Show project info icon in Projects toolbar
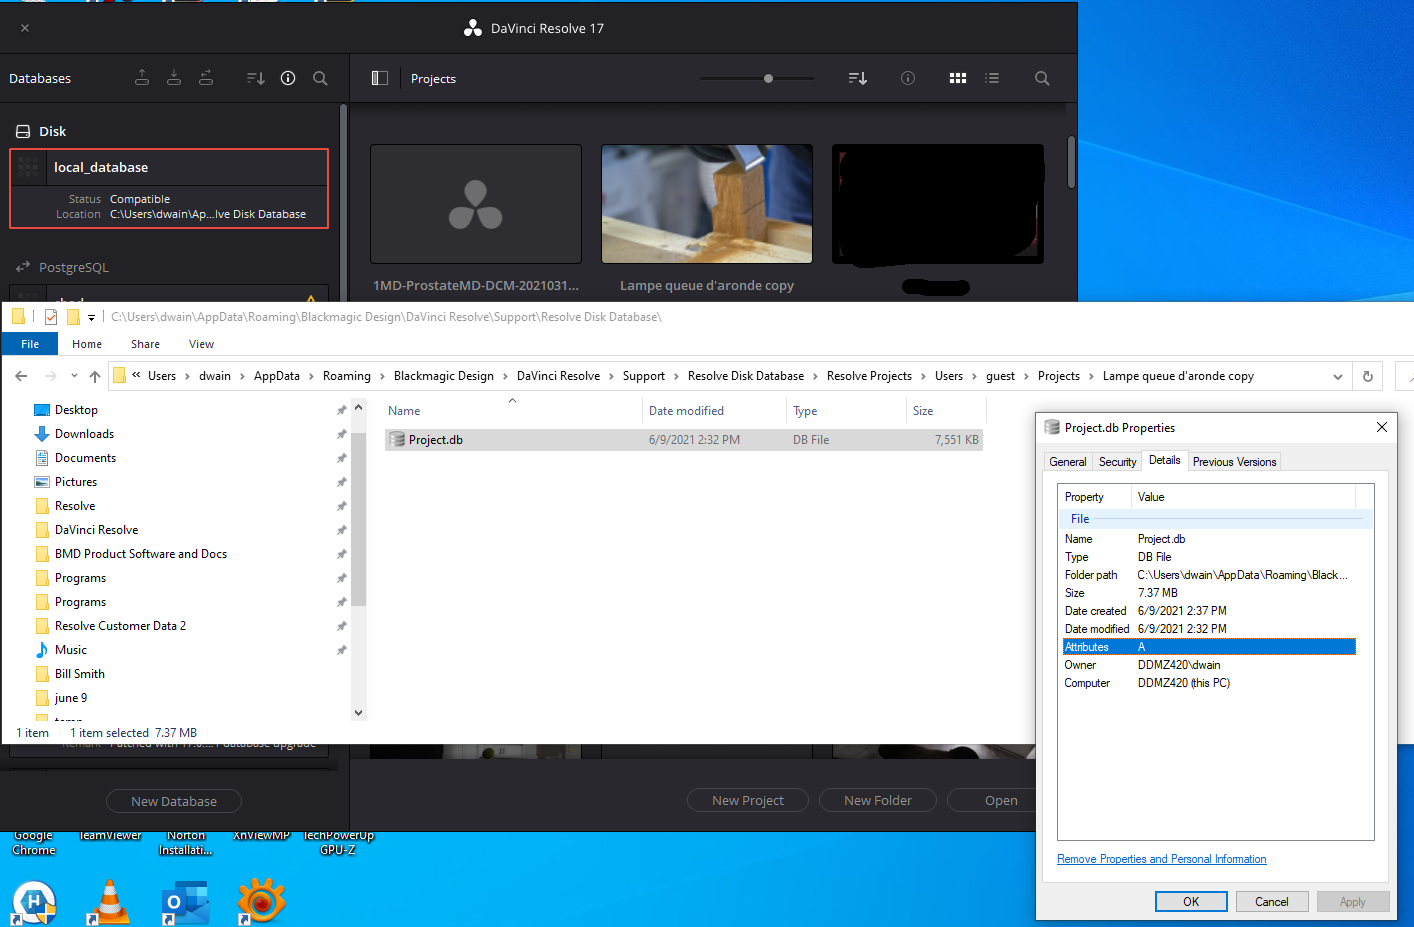This screenshot has width=1414, height=927. pos(908,78)
